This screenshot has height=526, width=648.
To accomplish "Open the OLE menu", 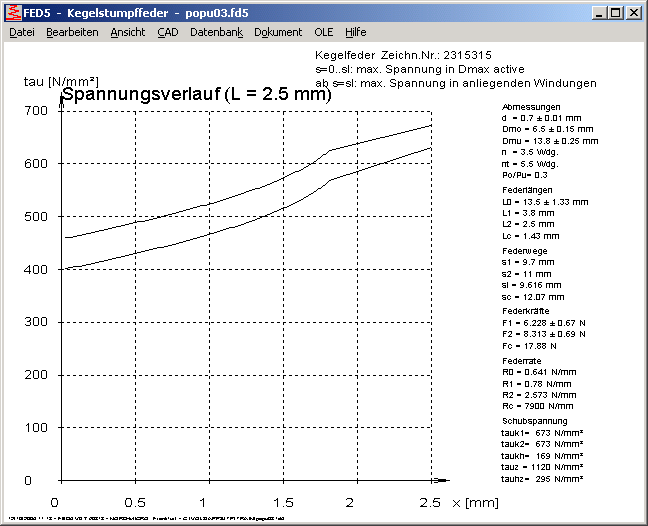I will 324,32.
